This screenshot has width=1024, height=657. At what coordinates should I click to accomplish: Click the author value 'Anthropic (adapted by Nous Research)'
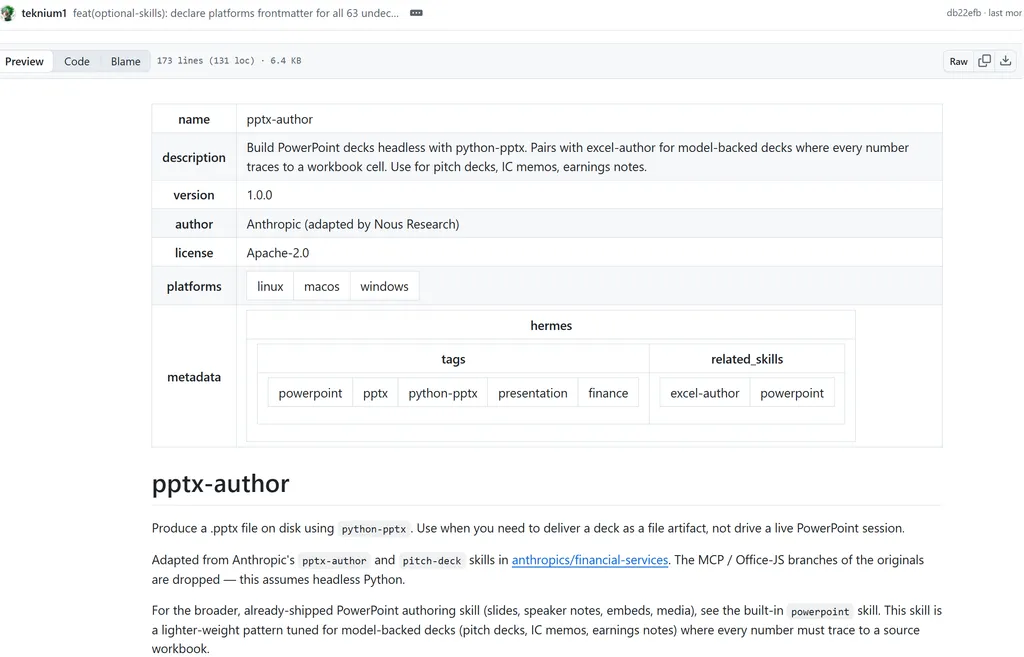(x=353, y=224)
